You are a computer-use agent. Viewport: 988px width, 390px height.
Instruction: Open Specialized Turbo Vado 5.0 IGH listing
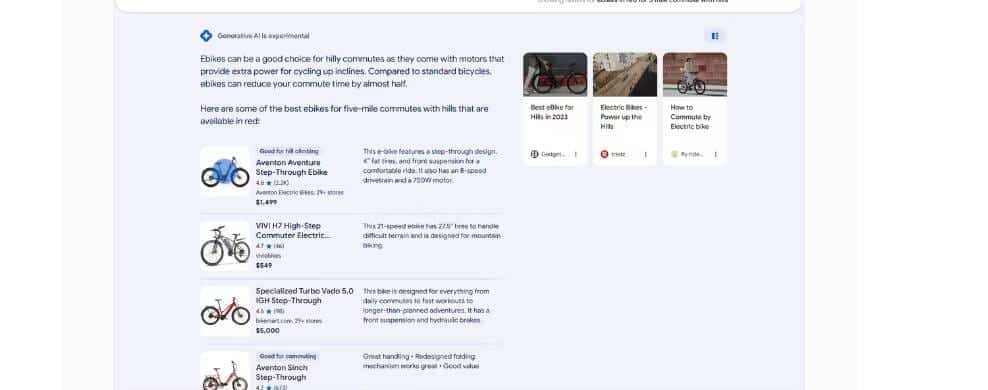click(x=304, y=296)
